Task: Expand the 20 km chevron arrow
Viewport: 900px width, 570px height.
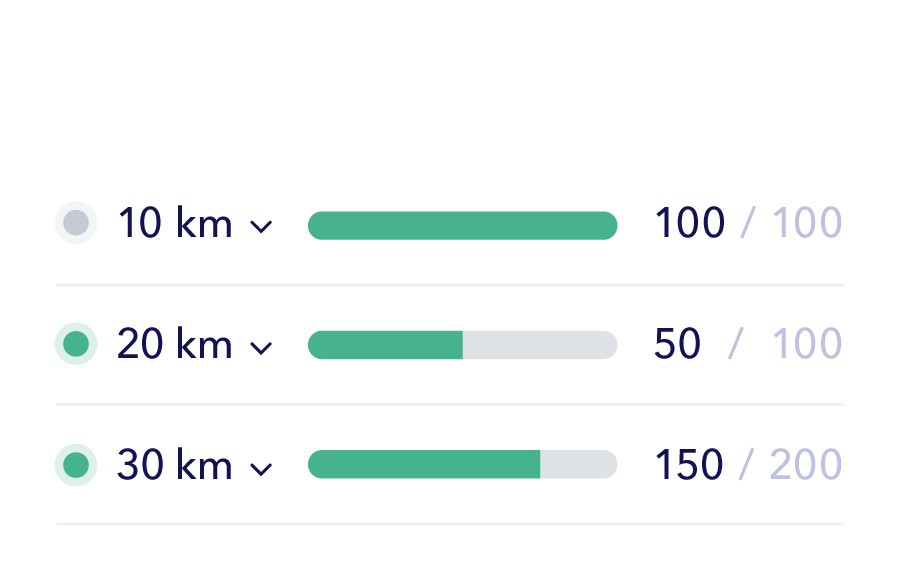Action: tap(261, 348)
